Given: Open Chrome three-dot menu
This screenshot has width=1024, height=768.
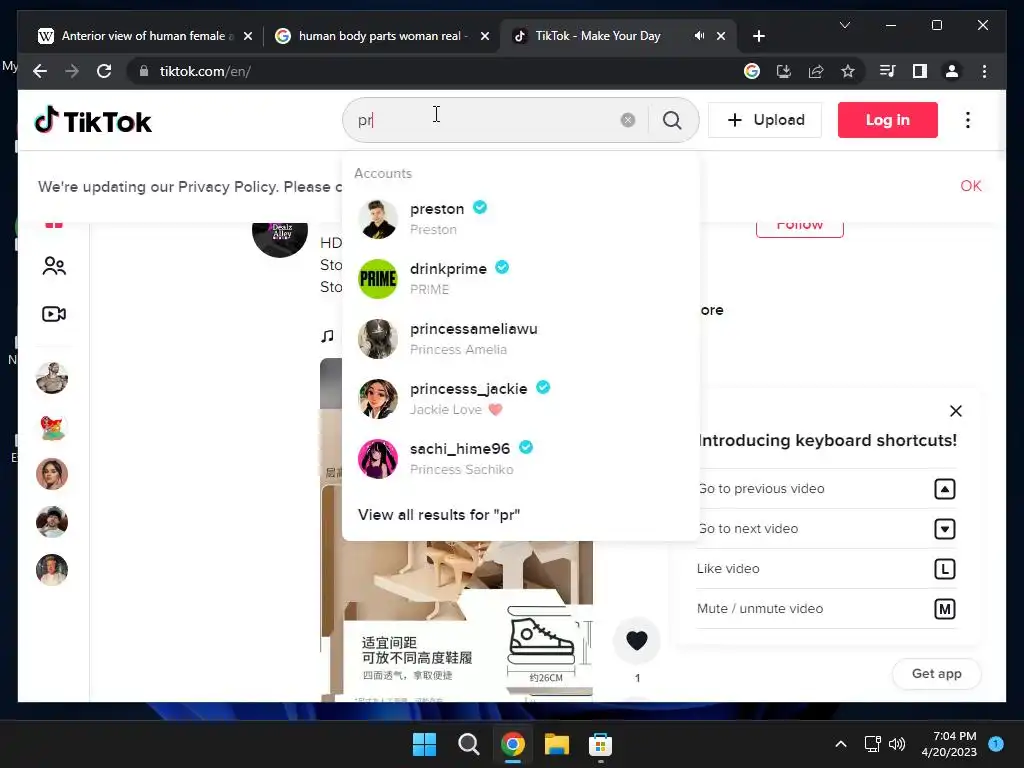Looking at the screenshot, I should 984,71.
